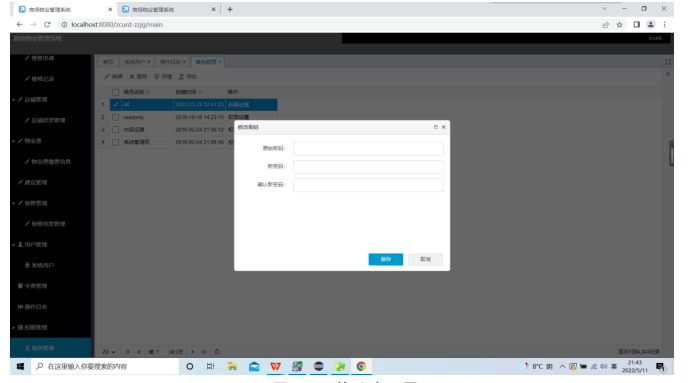694x383 pixels.
Task: Open the Chrome profile avatar
Action: [651, 25]
